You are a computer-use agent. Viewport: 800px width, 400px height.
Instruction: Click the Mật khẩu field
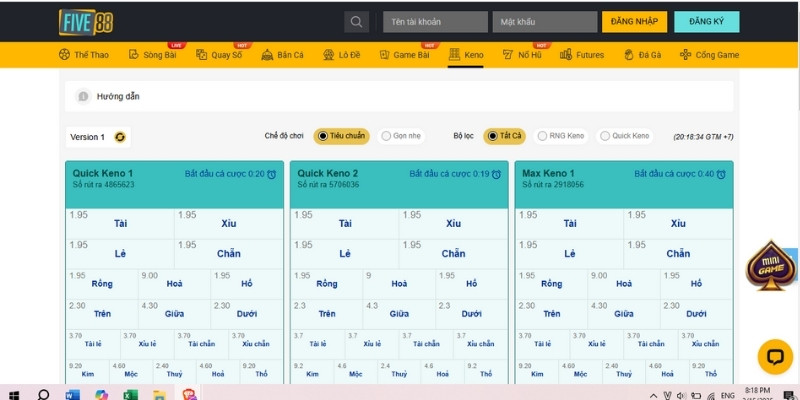pos(545,22)
